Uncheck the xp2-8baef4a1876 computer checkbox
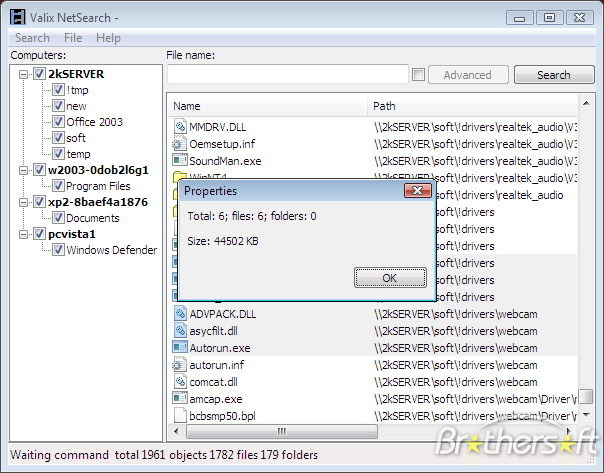604x473 pixels. (x=39, y=201)
